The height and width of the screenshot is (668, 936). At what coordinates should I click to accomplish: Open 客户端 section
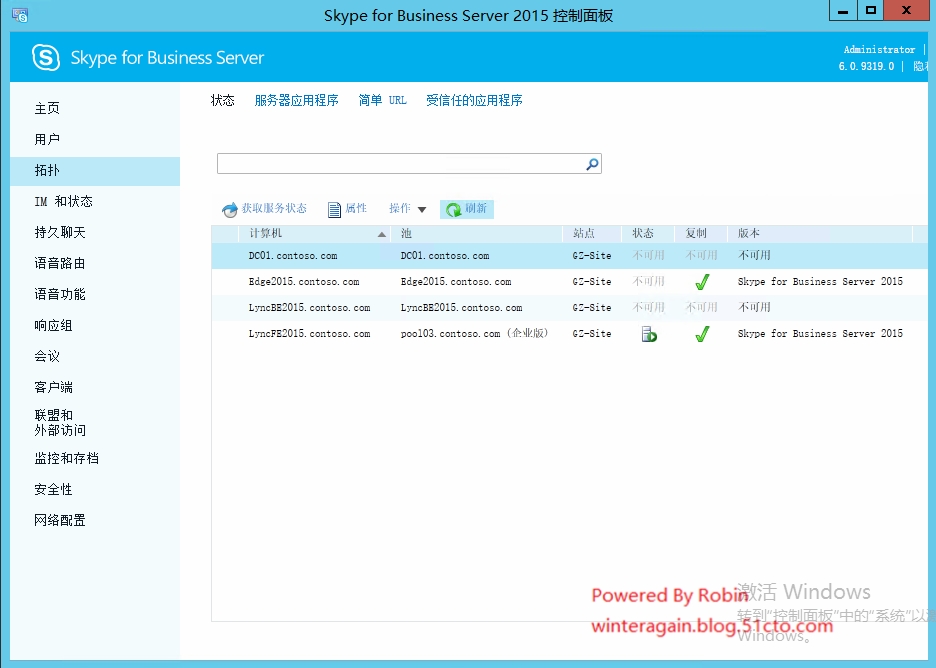pos(54,387)
